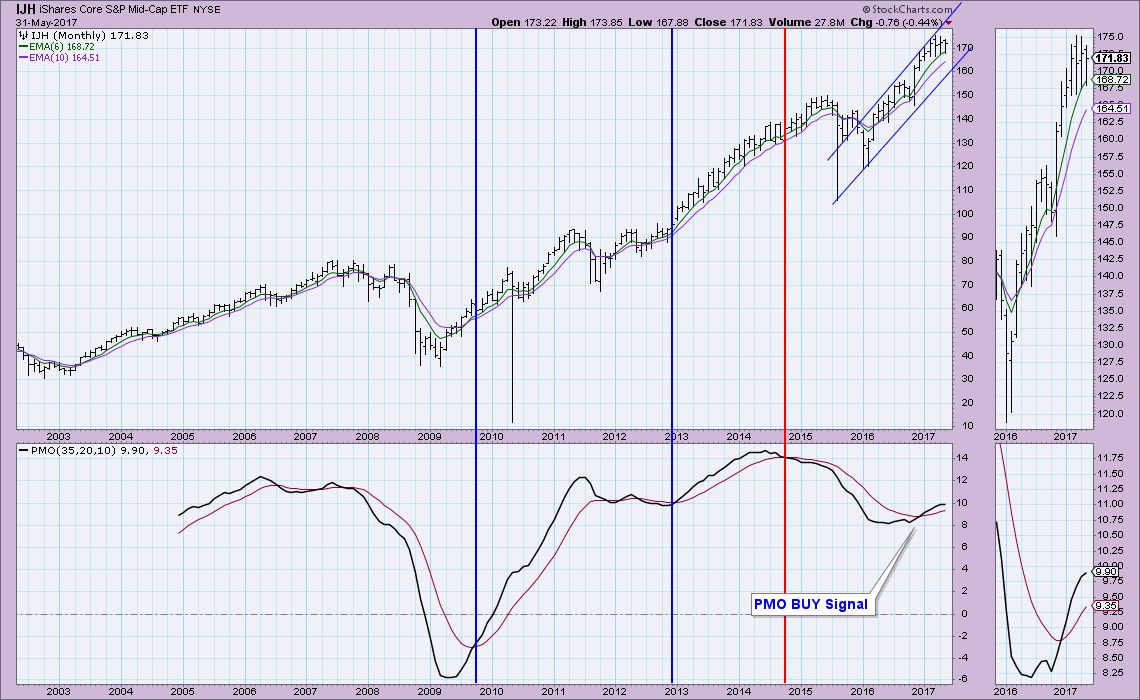This screenshot has width=1140, height=700.
Task: Click the 100 level on the main price axis
Action: pyautogui.click(x=964, y=214)
